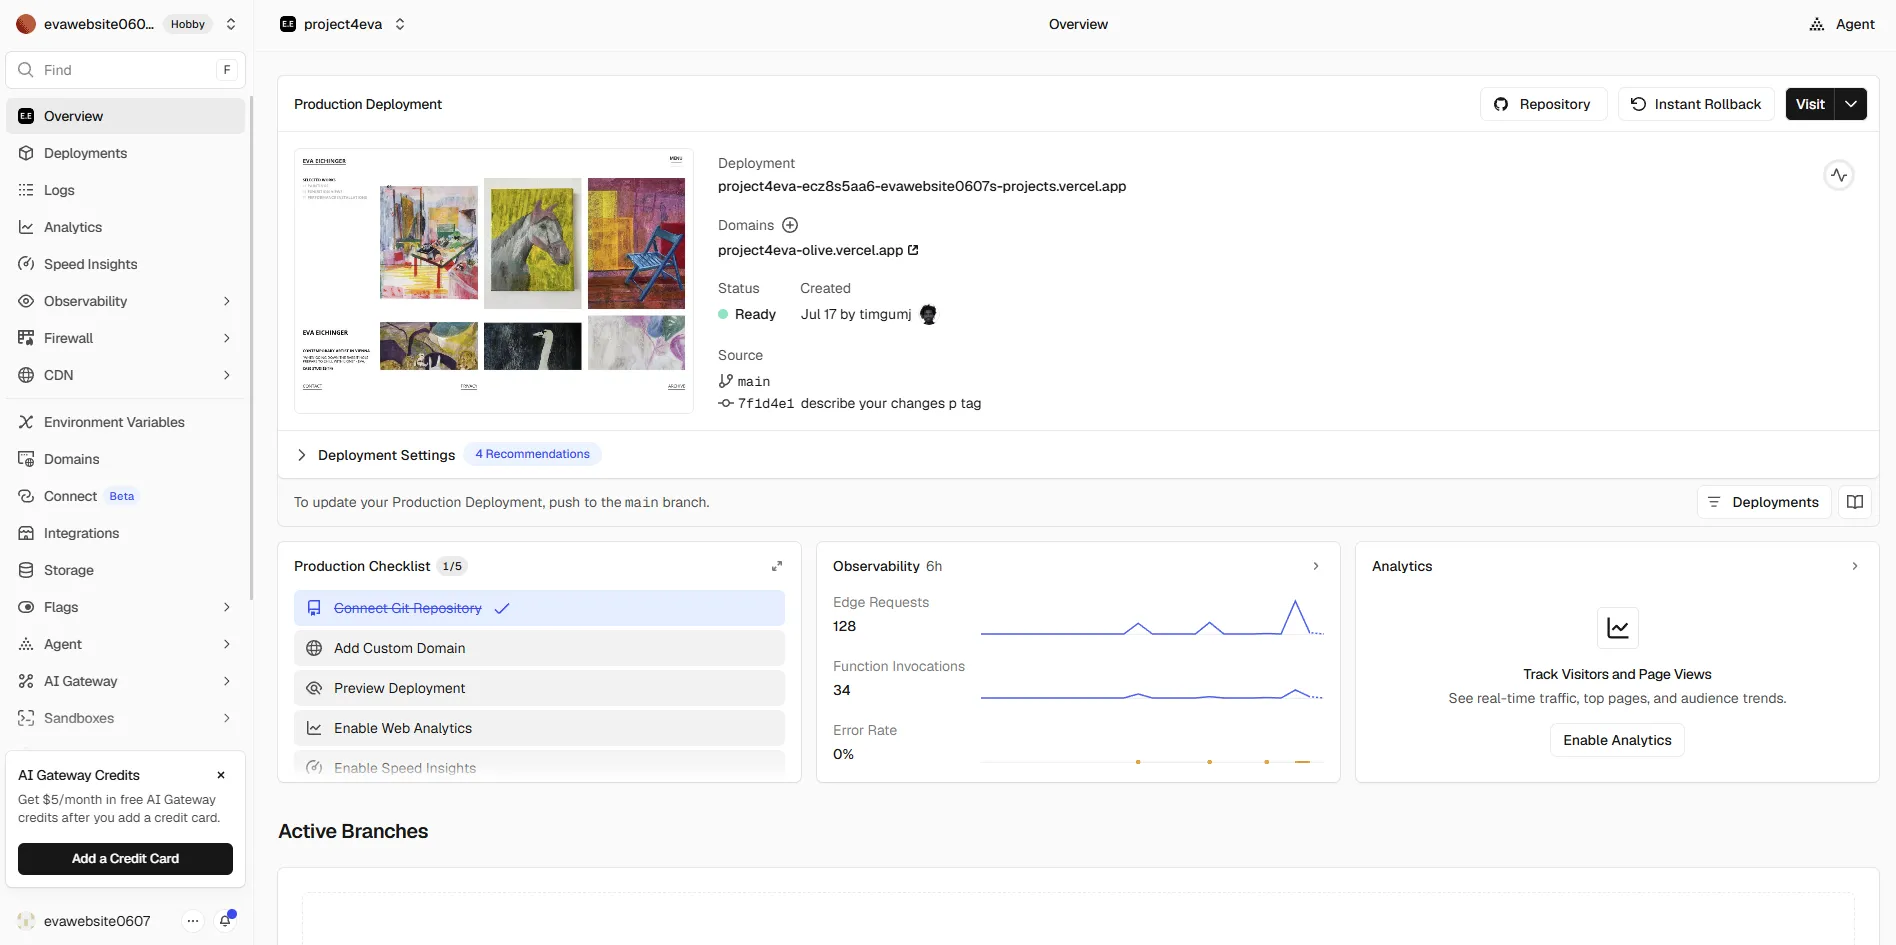
Task: Click Add a Credit Card button
Action: click(125, 859)
